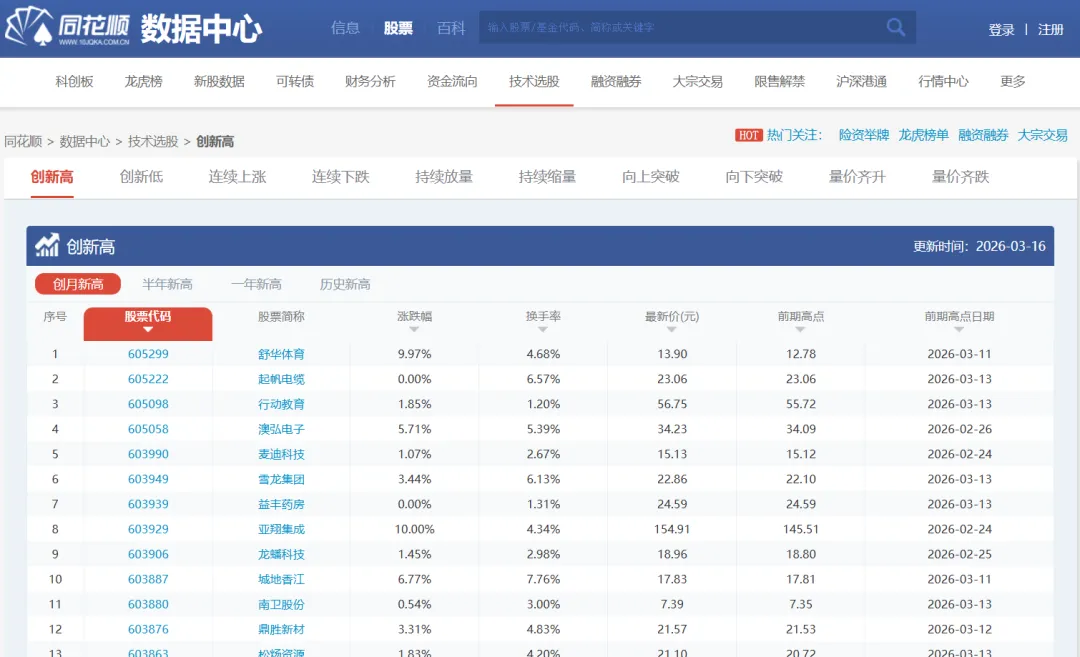Open stock name 澳弘电子
The width and height of the screenshot is (1080, 657).
(x=281, y=429)
